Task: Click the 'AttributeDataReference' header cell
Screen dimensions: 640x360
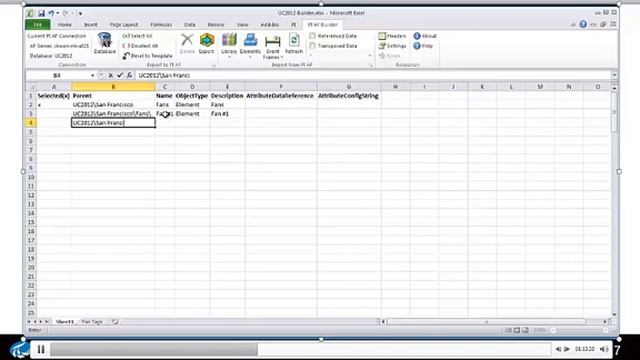Action: click(x=280, y=96)
